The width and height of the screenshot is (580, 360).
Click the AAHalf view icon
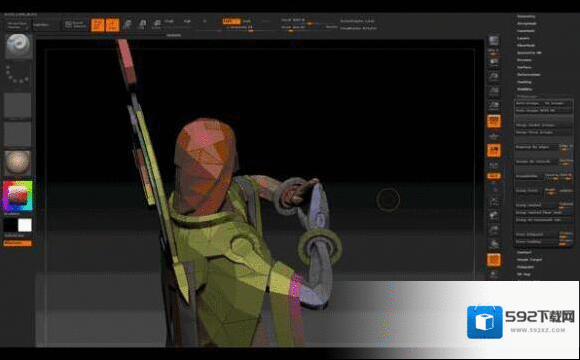pyautogui.click(x=494, y=106)
